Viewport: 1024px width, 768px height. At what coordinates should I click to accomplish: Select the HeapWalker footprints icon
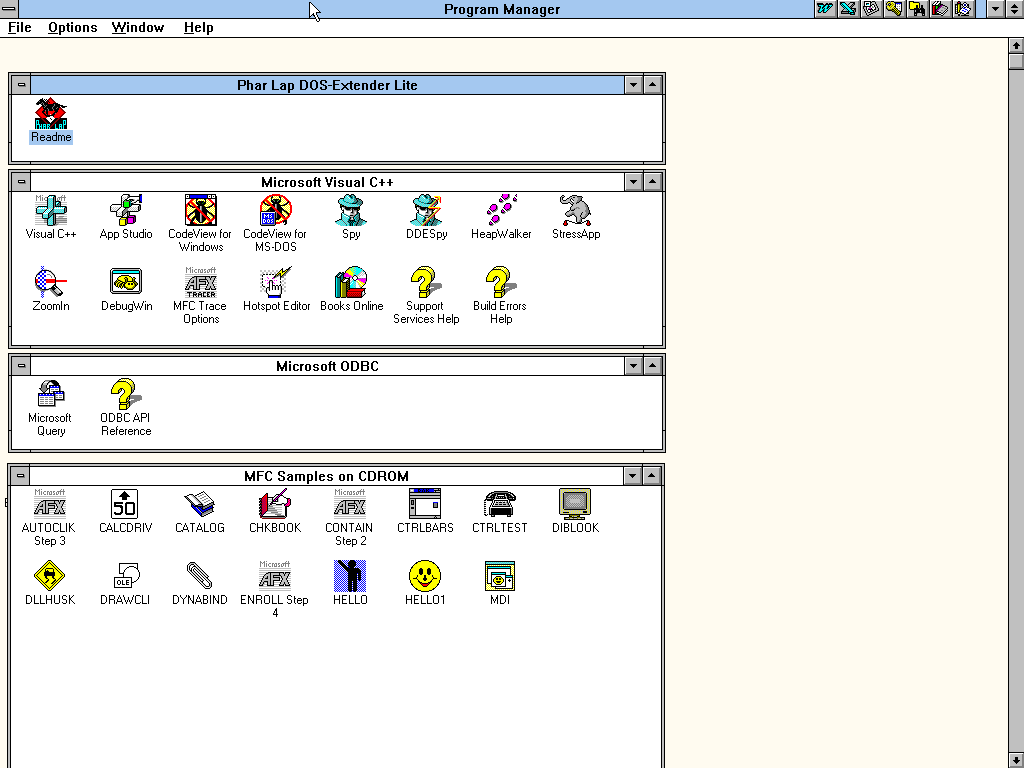pos(501,210)
